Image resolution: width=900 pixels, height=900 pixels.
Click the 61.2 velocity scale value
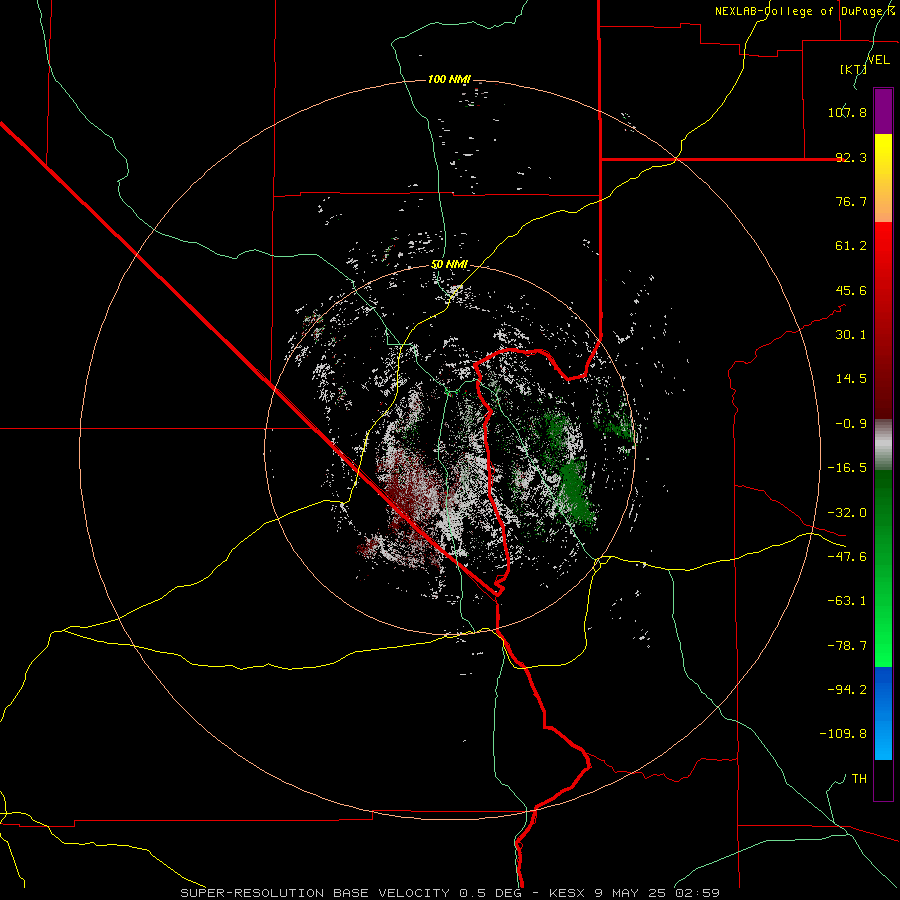851,246
